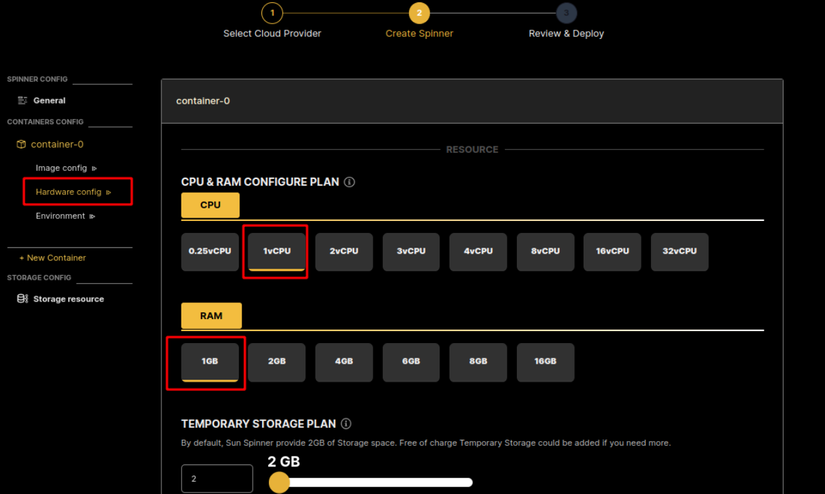The width and height of the screenshot is (825, 494).
Task: Pick the 4vCPU option
Action: pyautogui.click(x=478, y=252)
